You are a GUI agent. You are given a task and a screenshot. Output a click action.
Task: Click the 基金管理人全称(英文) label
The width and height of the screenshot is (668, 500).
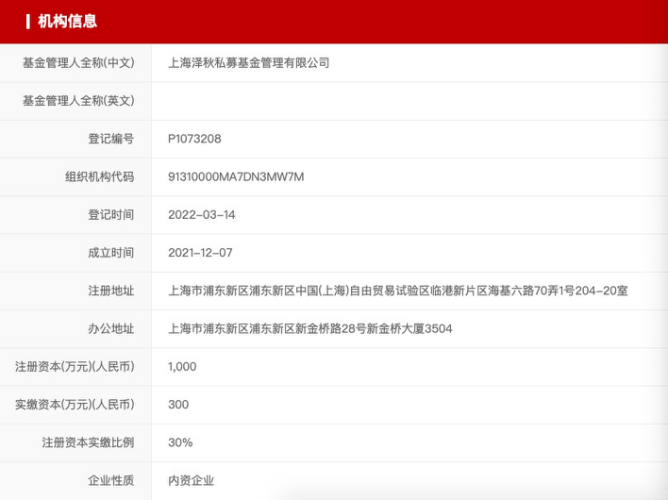[x=78, y=101]
